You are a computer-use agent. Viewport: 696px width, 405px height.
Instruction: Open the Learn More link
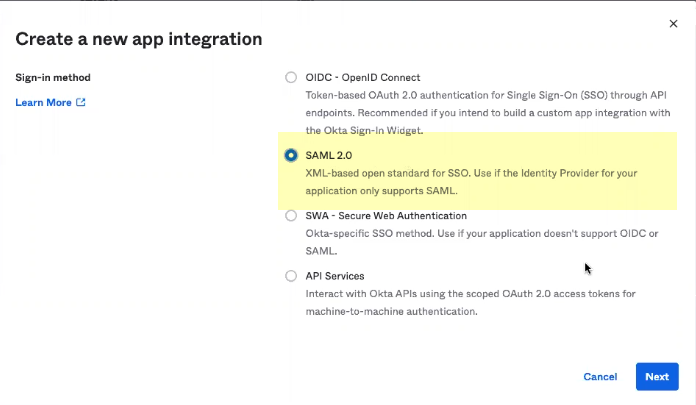tap(43, 102)
